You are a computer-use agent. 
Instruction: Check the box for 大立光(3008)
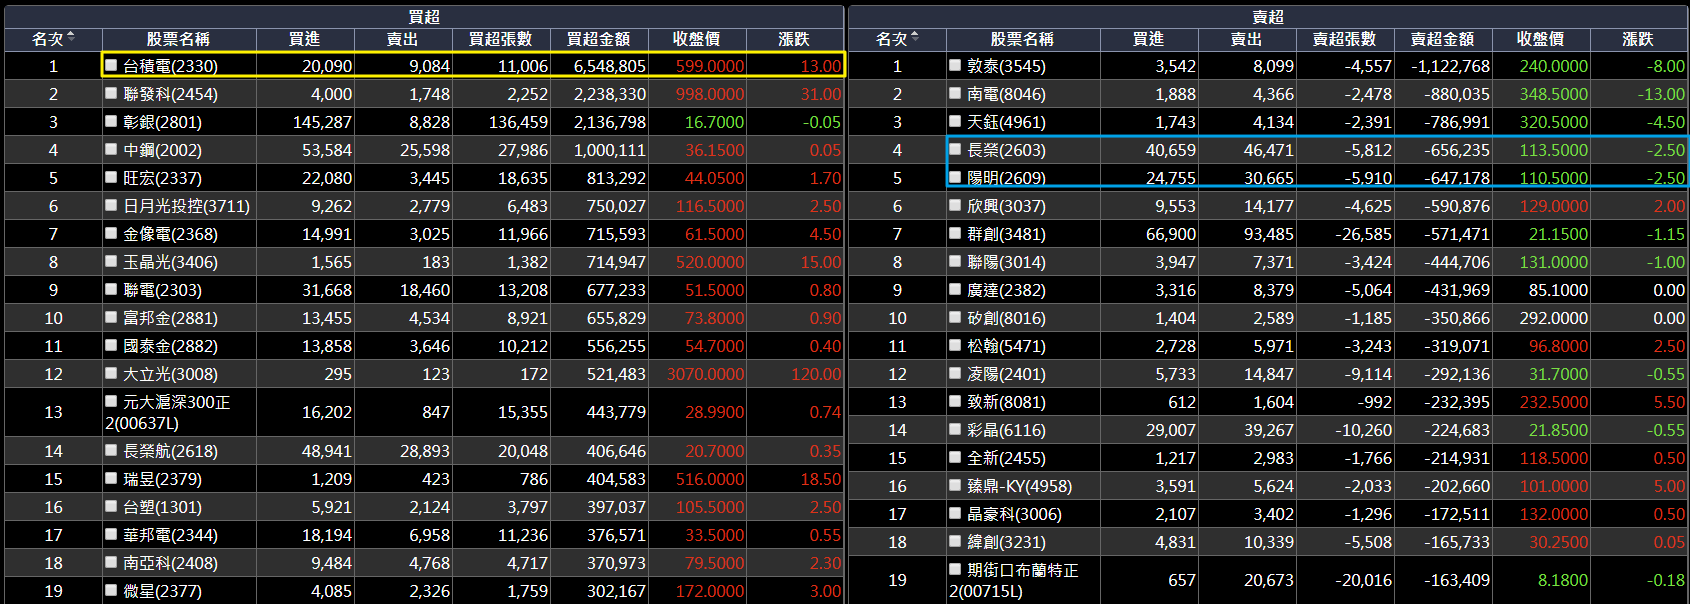tap(112, 373)
